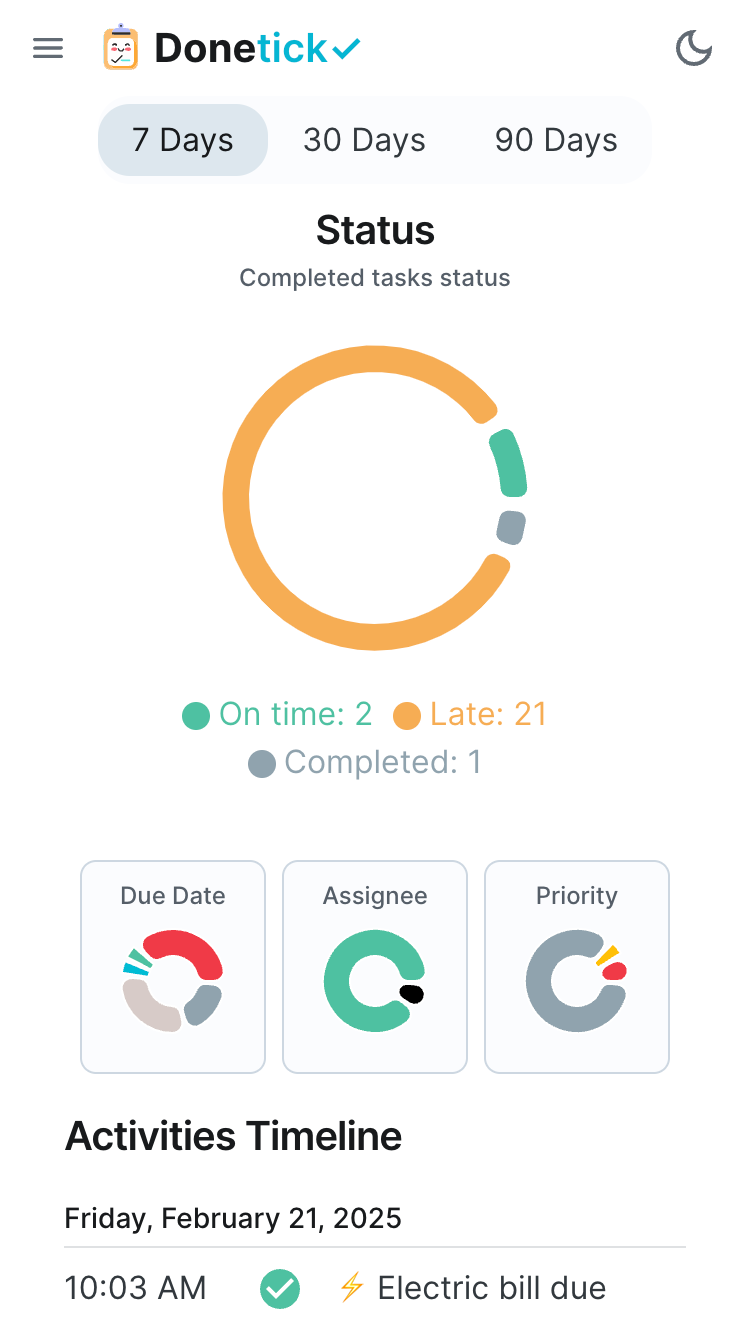The width and height of the screenshot is (750, 1334).
Task: Switch to the 30 Days view
Action: (364, 140)
